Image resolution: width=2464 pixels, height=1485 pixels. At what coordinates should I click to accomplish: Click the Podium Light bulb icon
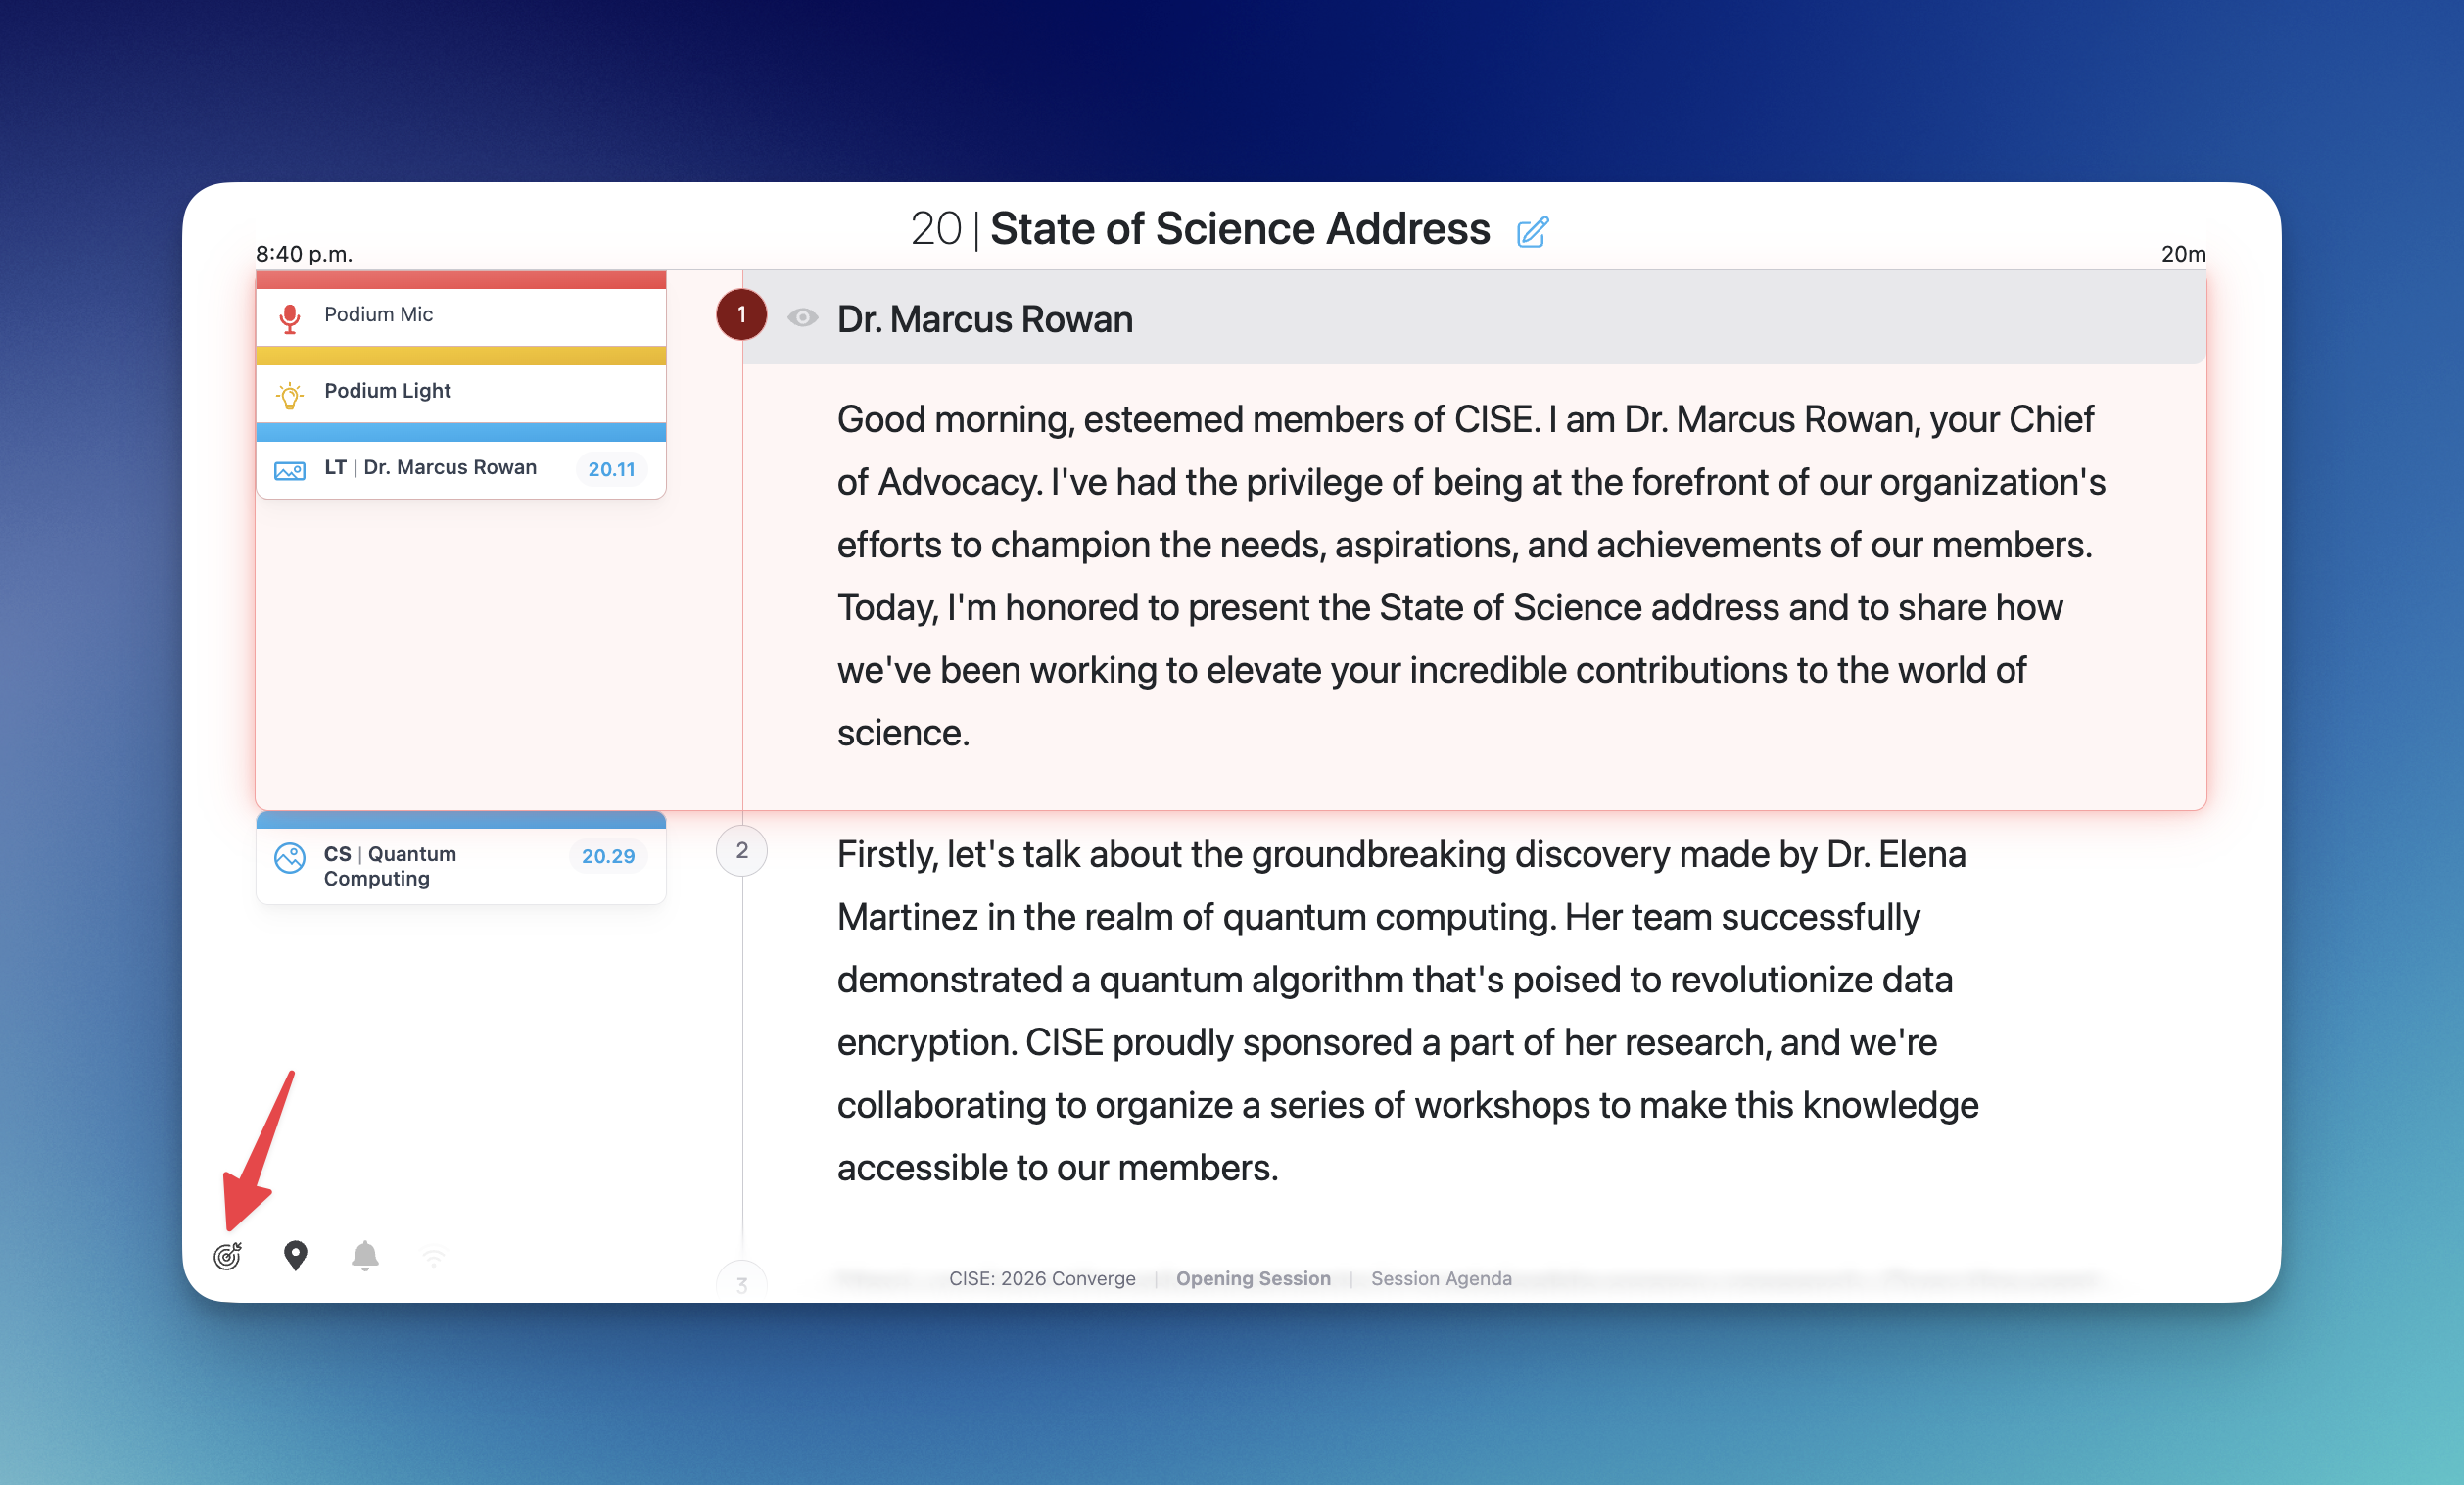290,395
